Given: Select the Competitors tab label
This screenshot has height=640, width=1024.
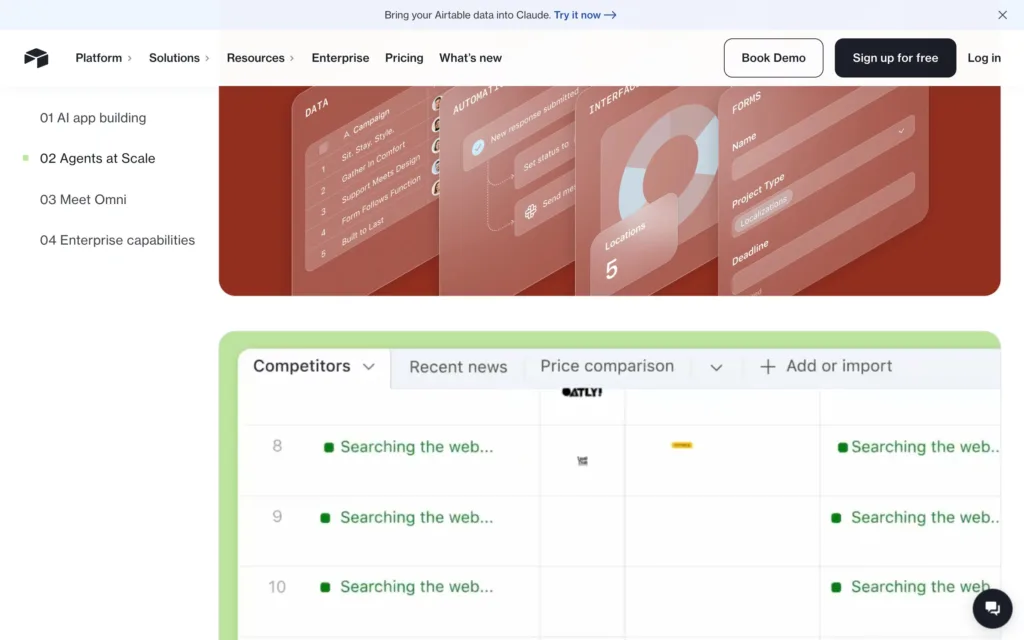Looking at the screenshot, I should (x=302, y=366).
